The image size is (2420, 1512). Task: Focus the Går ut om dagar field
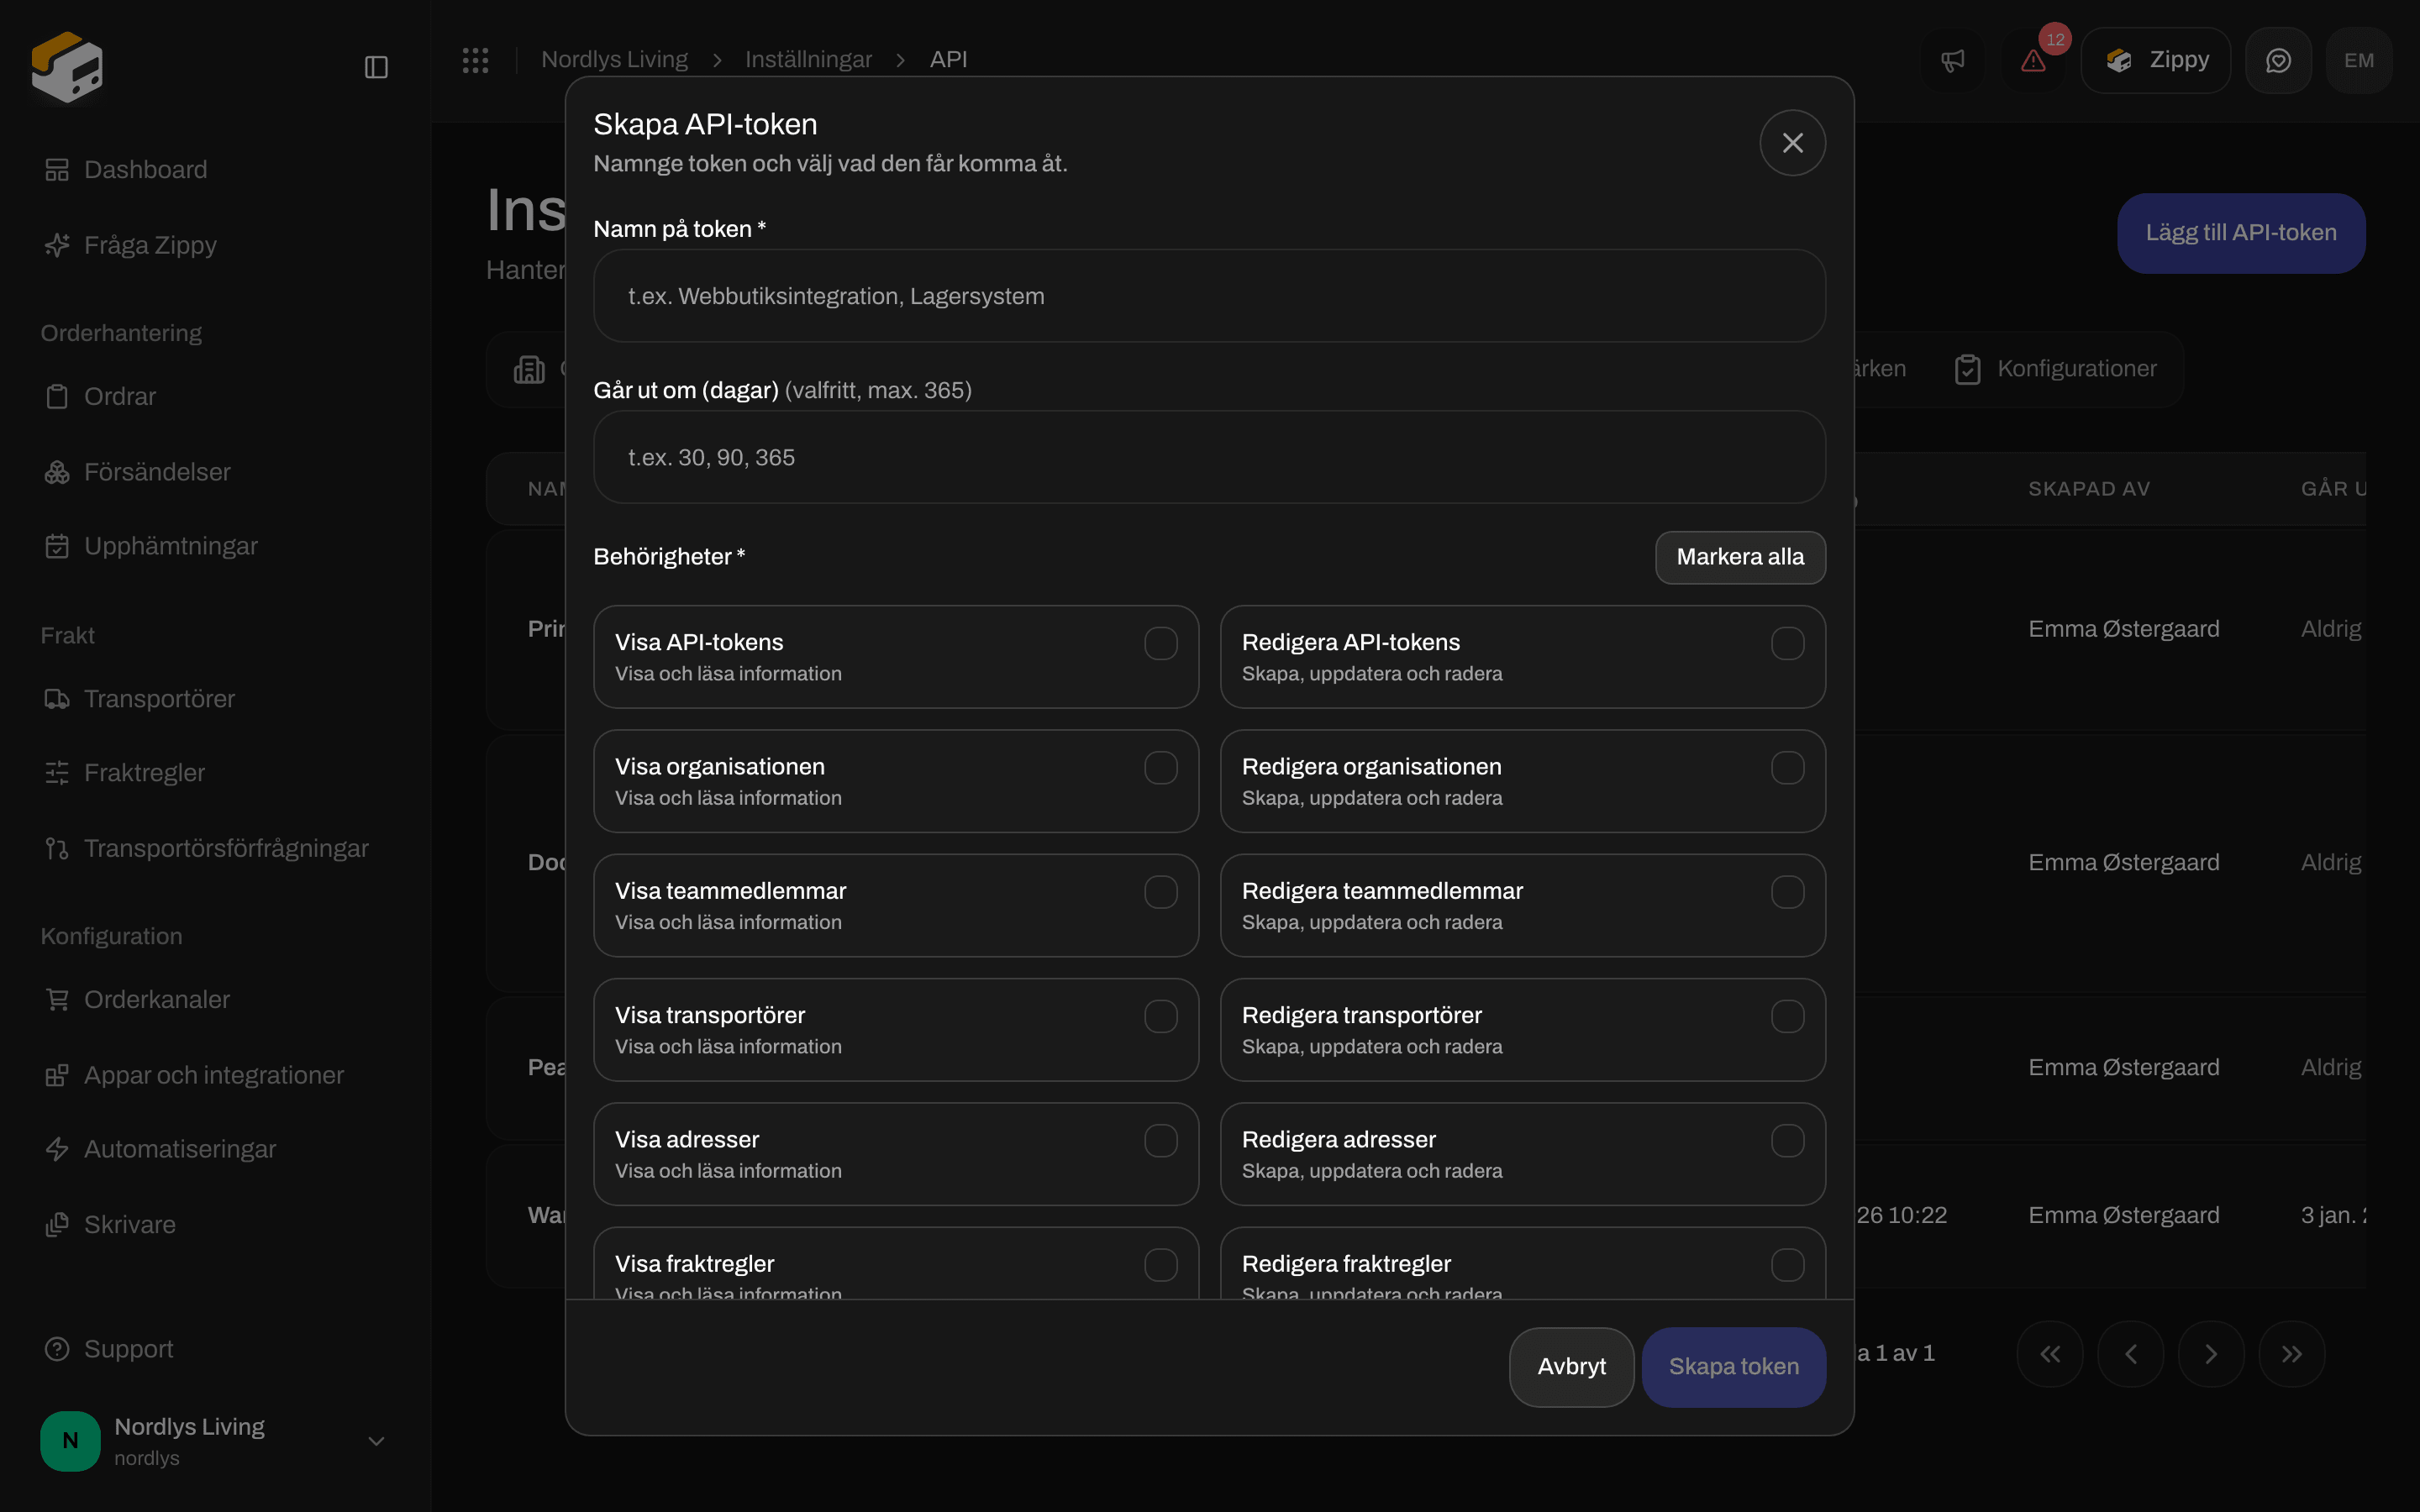coord(1209,457)
